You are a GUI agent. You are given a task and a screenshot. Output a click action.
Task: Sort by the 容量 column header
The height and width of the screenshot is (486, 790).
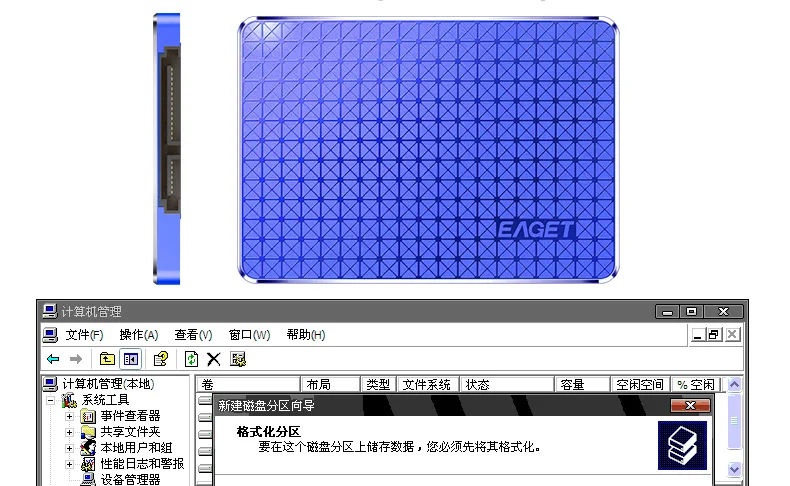[582, 385]
